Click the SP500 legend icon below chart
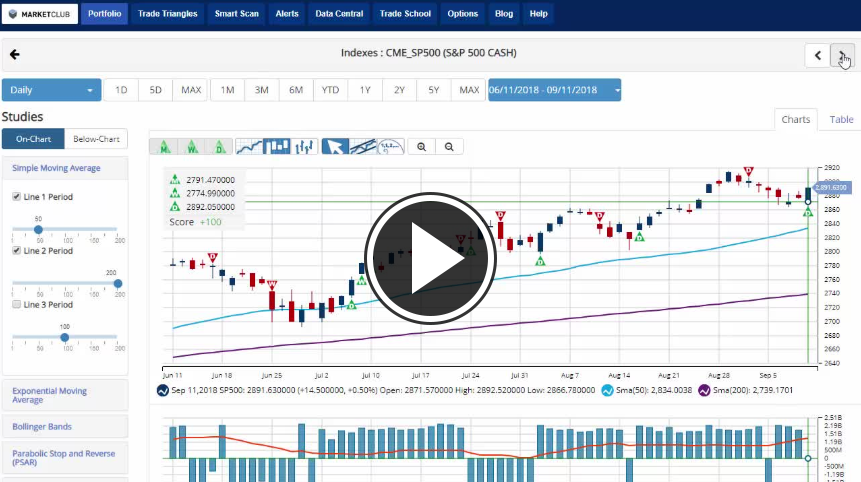The width and height of the screenshot is (861, 482). pyautogui.click(x=163, y=390)
